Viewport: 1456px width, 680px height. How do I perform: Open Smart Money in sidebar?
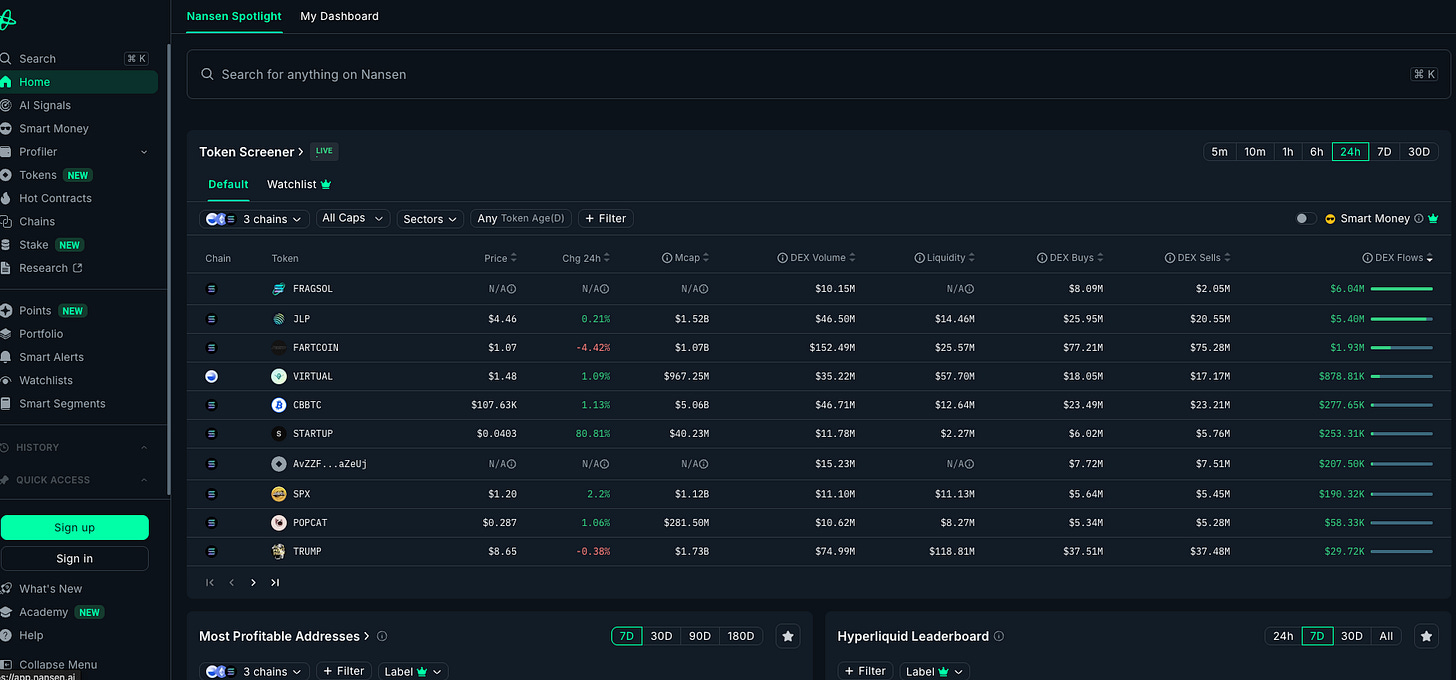pos(53,128)
